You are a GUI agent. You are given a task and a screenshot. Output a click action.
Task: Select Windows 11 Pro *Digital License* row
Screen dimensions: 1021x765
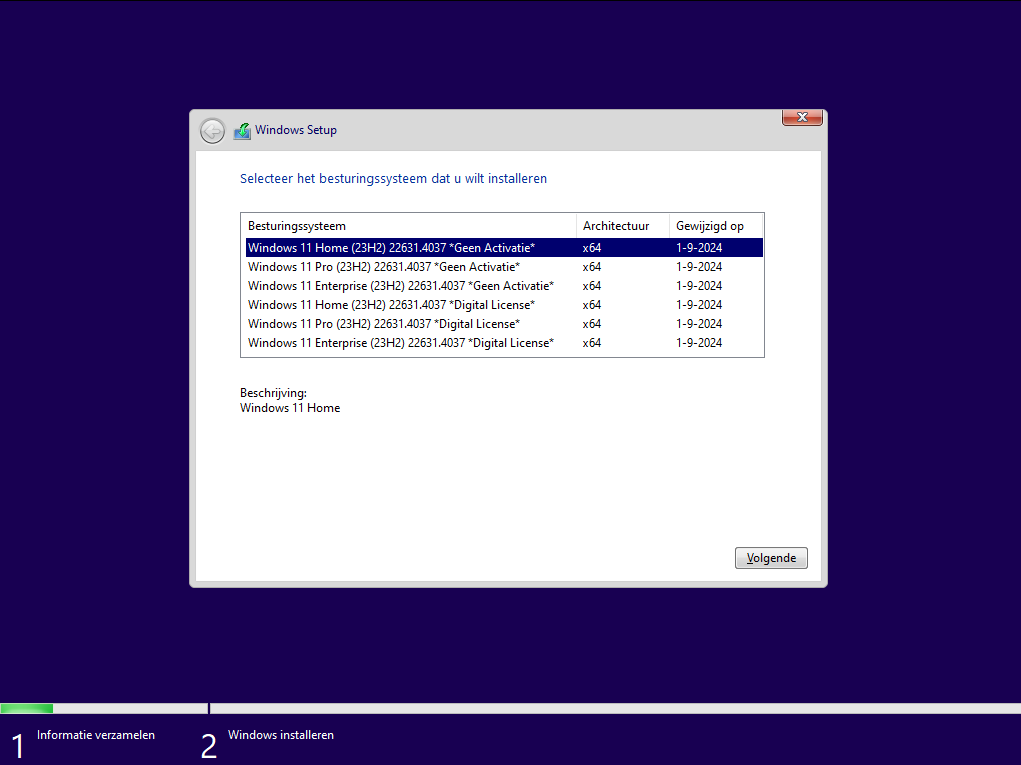click(x=504, y=324)
